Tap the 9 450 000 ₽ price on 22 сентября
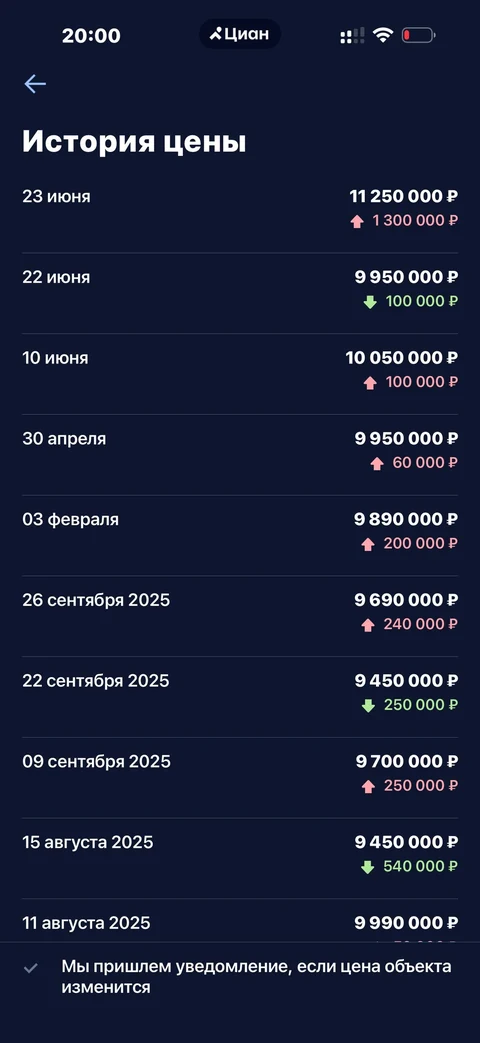 tap(406, 681)
